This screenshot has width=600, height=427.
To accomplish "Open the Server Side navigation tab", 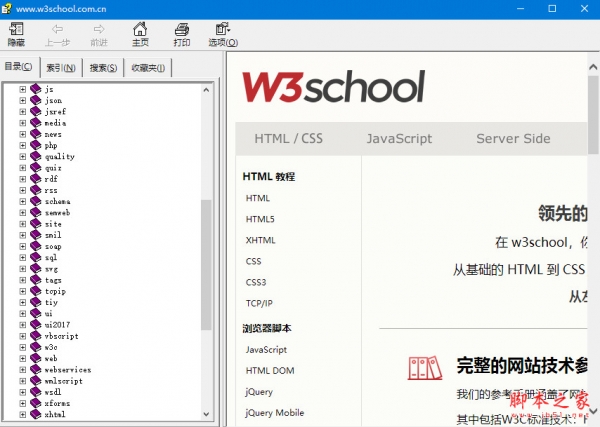I will (x=513, y=139).
